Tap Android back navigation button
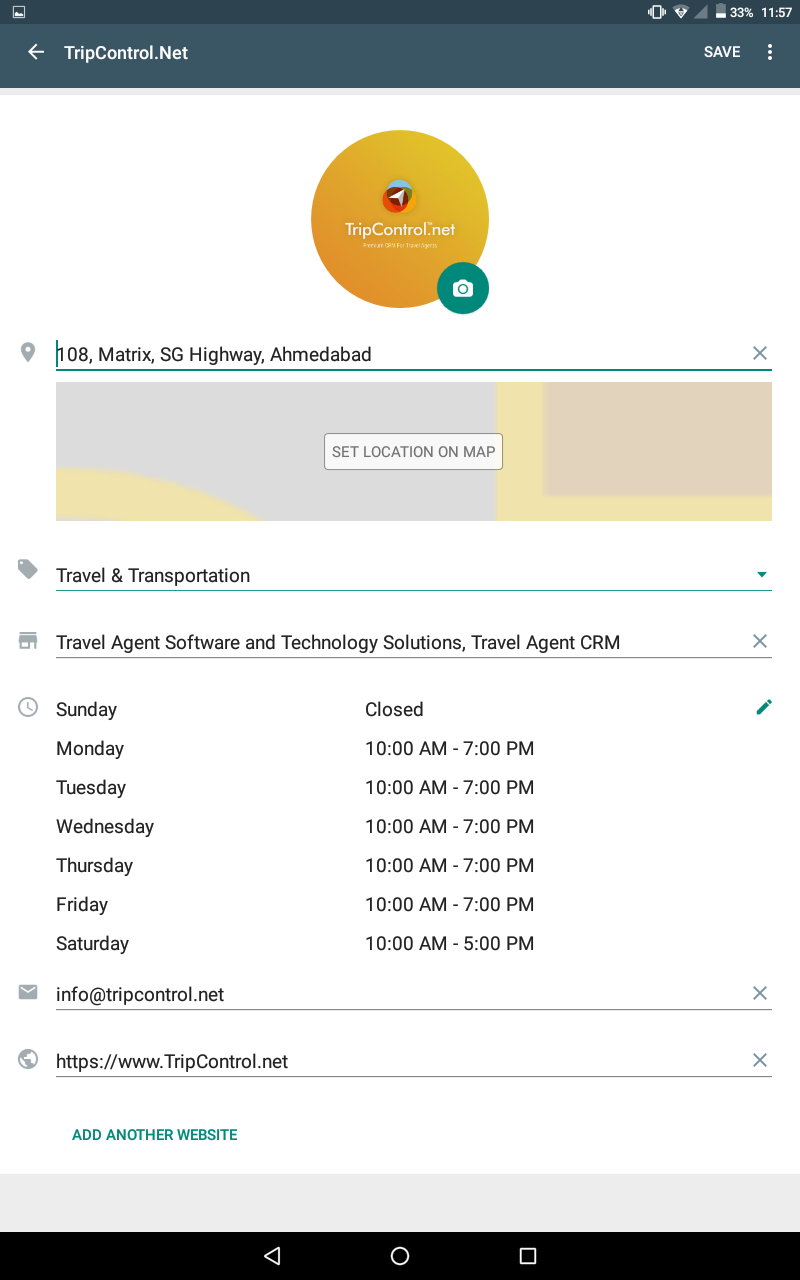The image size is (800, 1280). (272, 1256)
